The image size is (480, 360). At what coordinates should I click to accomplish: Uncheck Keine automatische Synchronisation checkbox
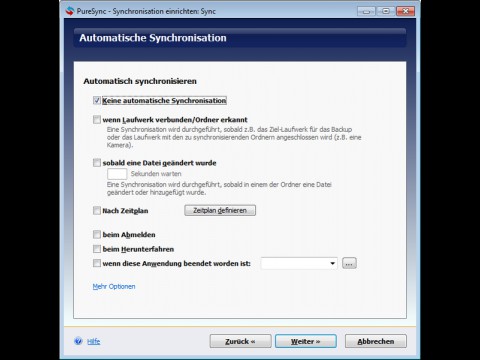pos(97,100)
